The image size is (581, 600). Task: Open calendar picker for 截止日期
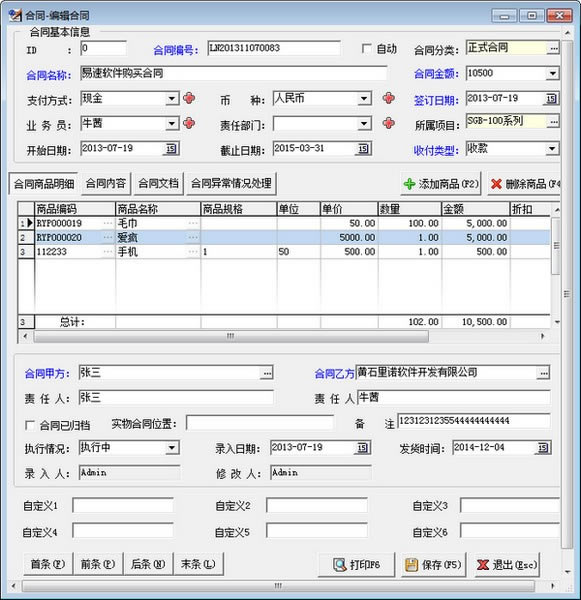point(363,148)
